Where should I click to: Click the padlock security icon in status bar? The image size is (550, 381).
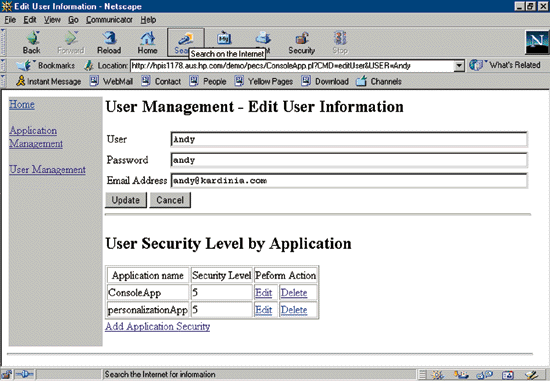pos(6,375)
